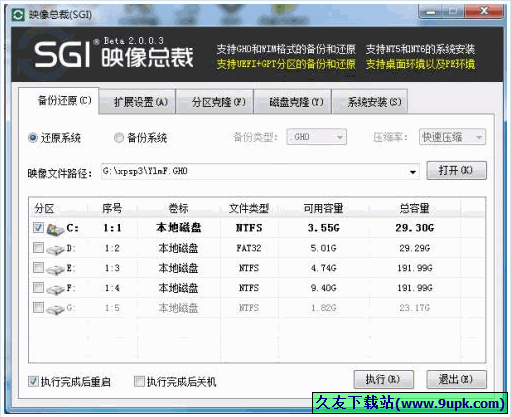Click the C: system drive icon
Screen dimensions: 511x417
[55, 229]
